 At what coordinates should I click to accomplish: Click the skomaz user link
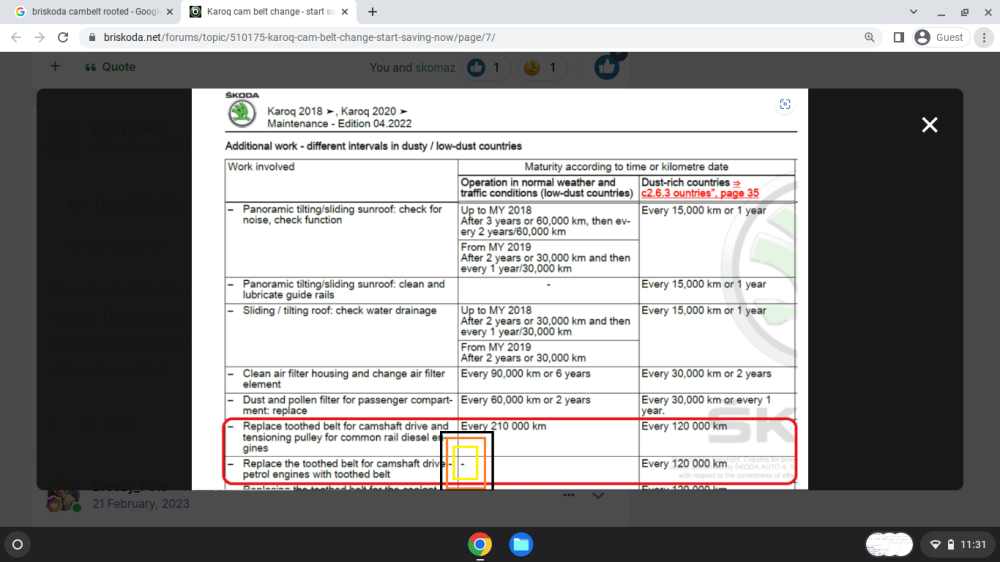(435, 68)
